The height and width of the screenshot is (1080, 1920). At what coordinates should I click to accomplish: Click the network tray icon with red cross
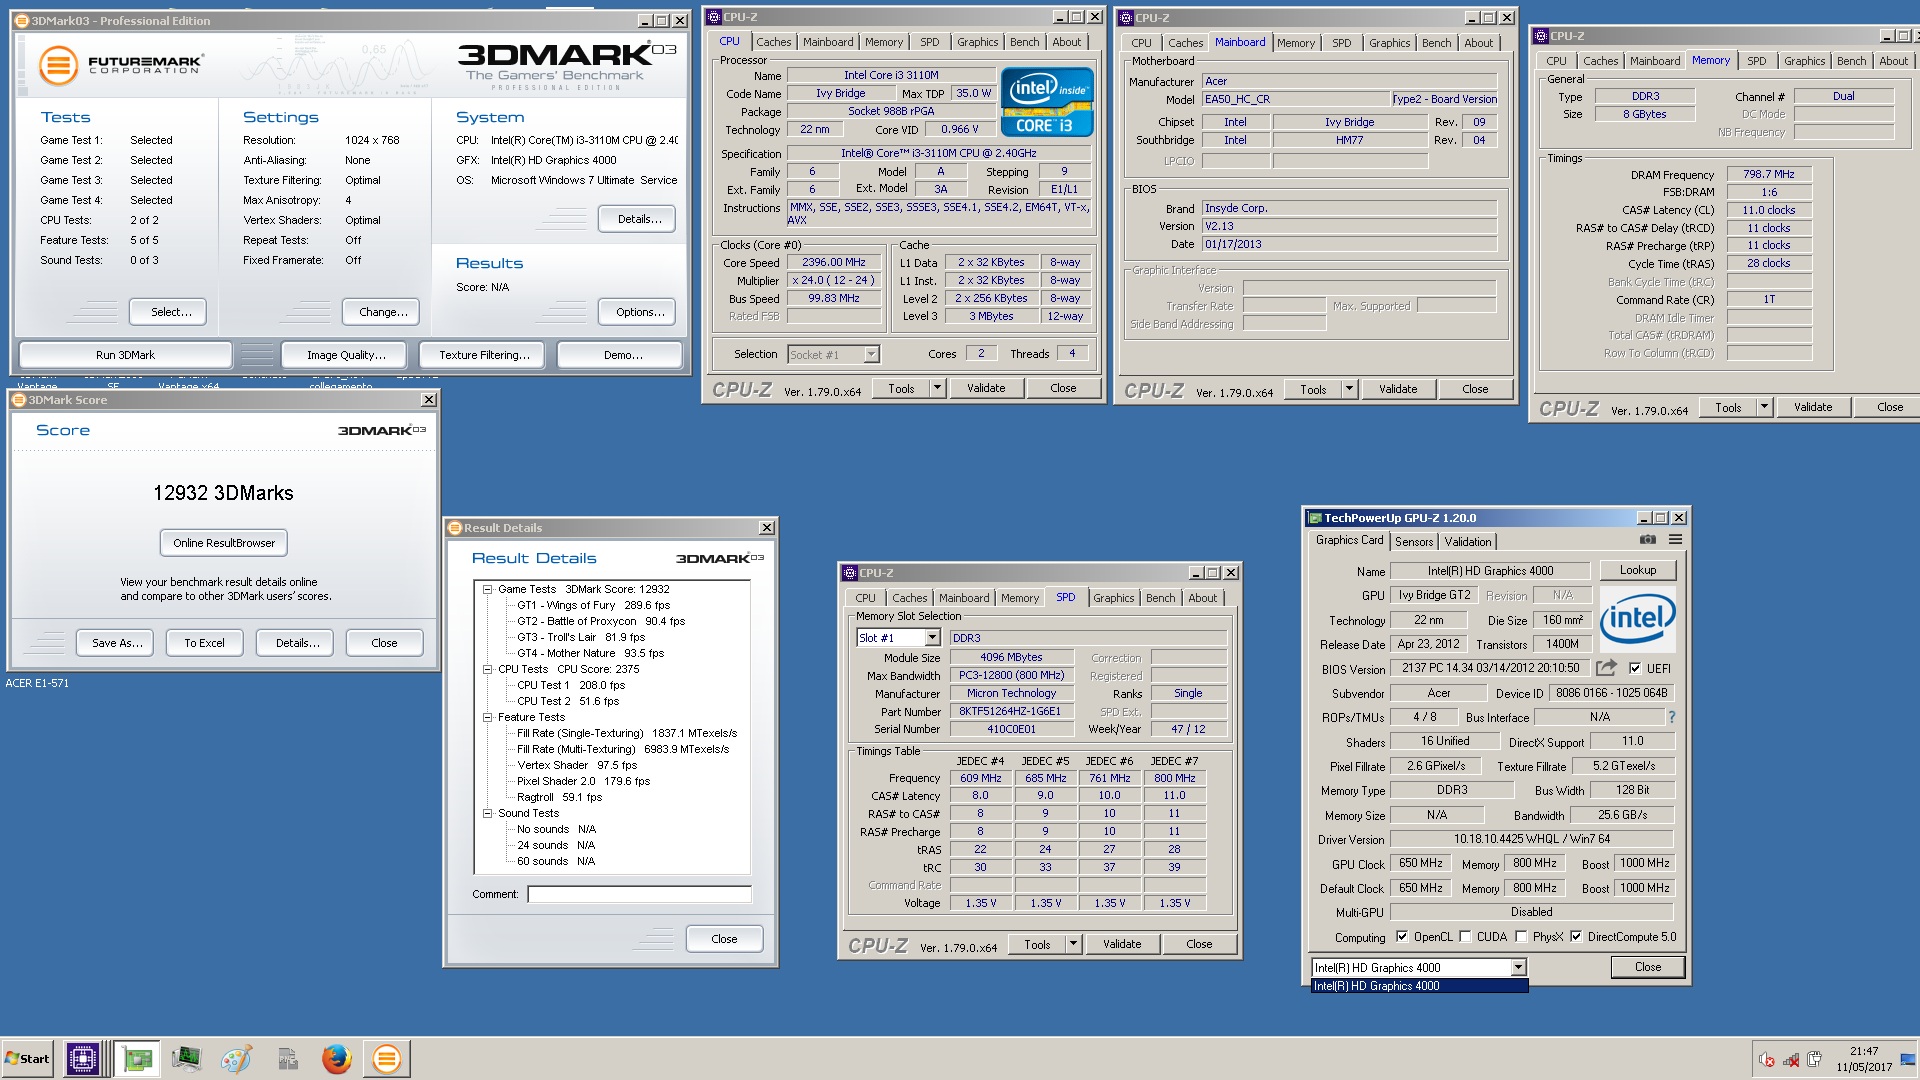coord(1791,1060)
